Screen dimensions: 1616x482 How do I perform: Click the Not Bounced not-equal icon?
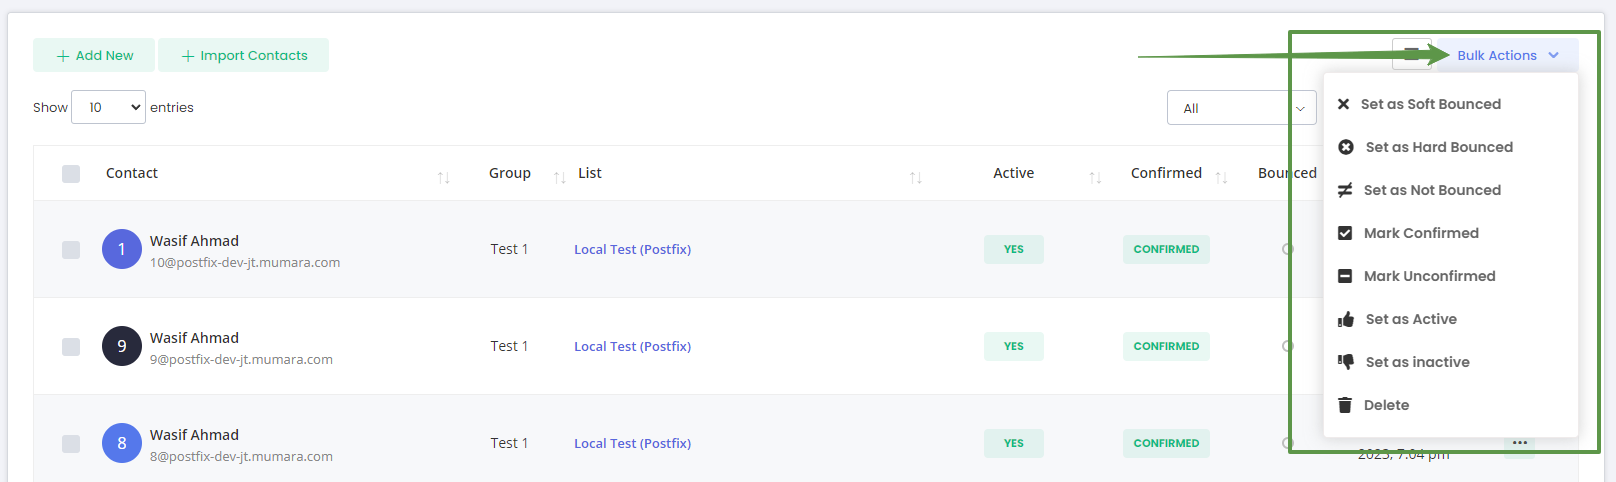[1345, 190]
